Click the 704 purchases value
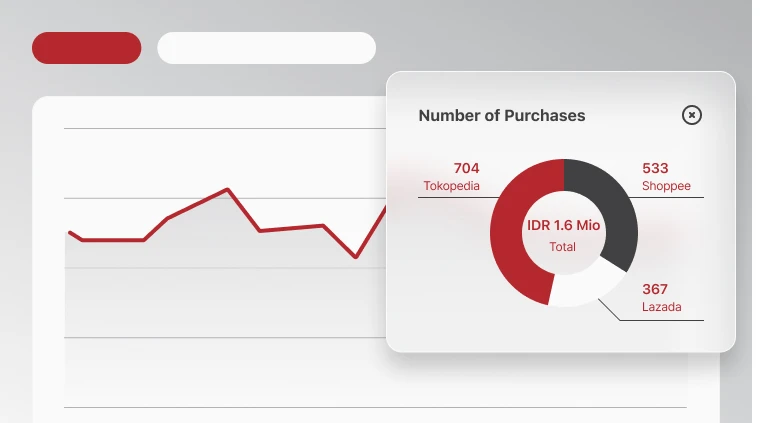The height and width of the screenshot is (423, 760). point(466,168)
